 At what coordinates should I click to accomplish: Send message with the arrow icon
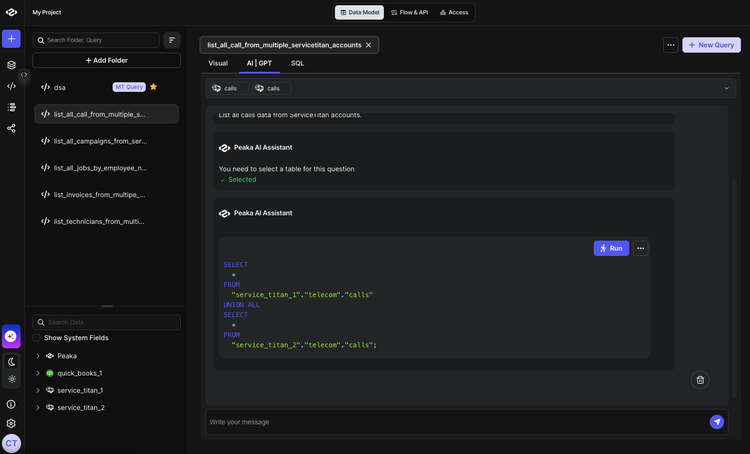pyautogui.click(x=716, y=422)
